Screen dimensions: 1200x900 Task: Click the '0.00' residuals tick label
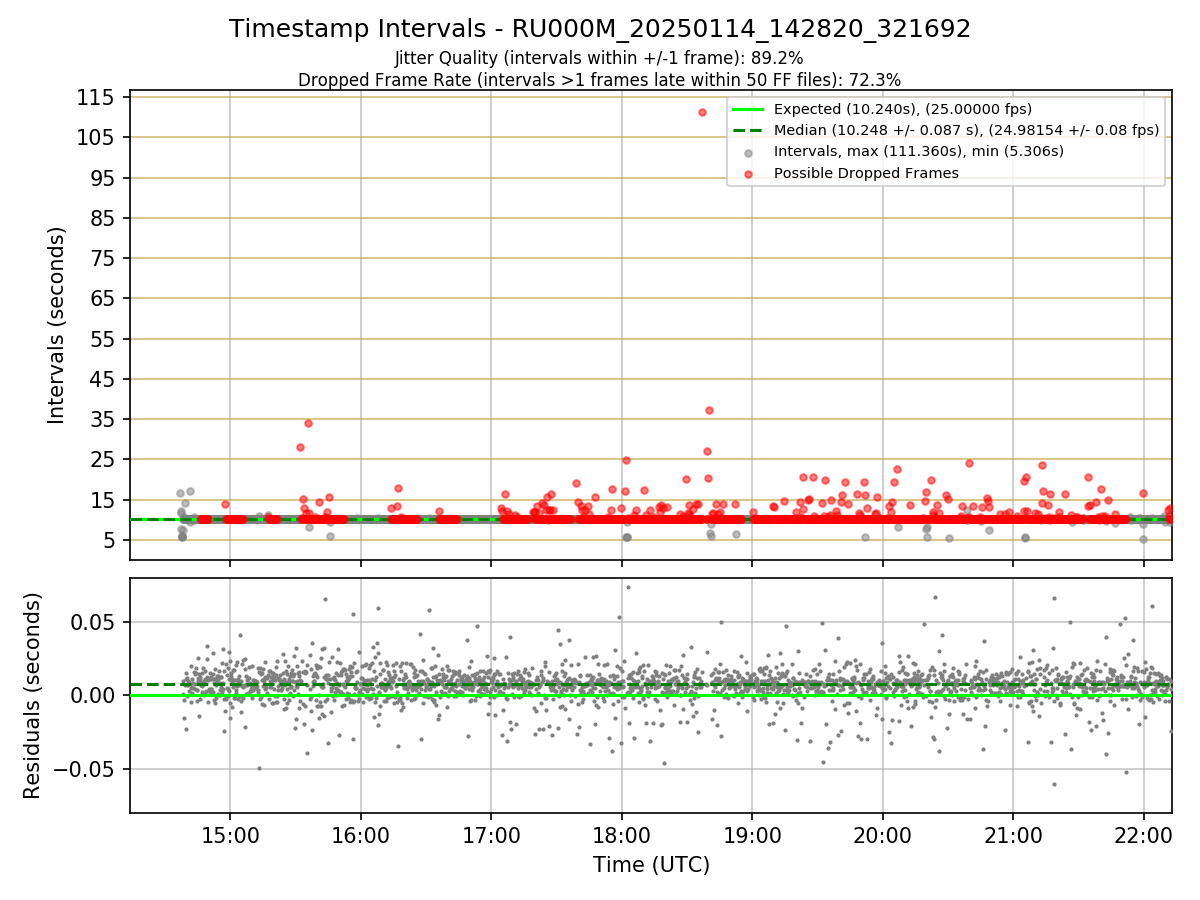point(91,696)
